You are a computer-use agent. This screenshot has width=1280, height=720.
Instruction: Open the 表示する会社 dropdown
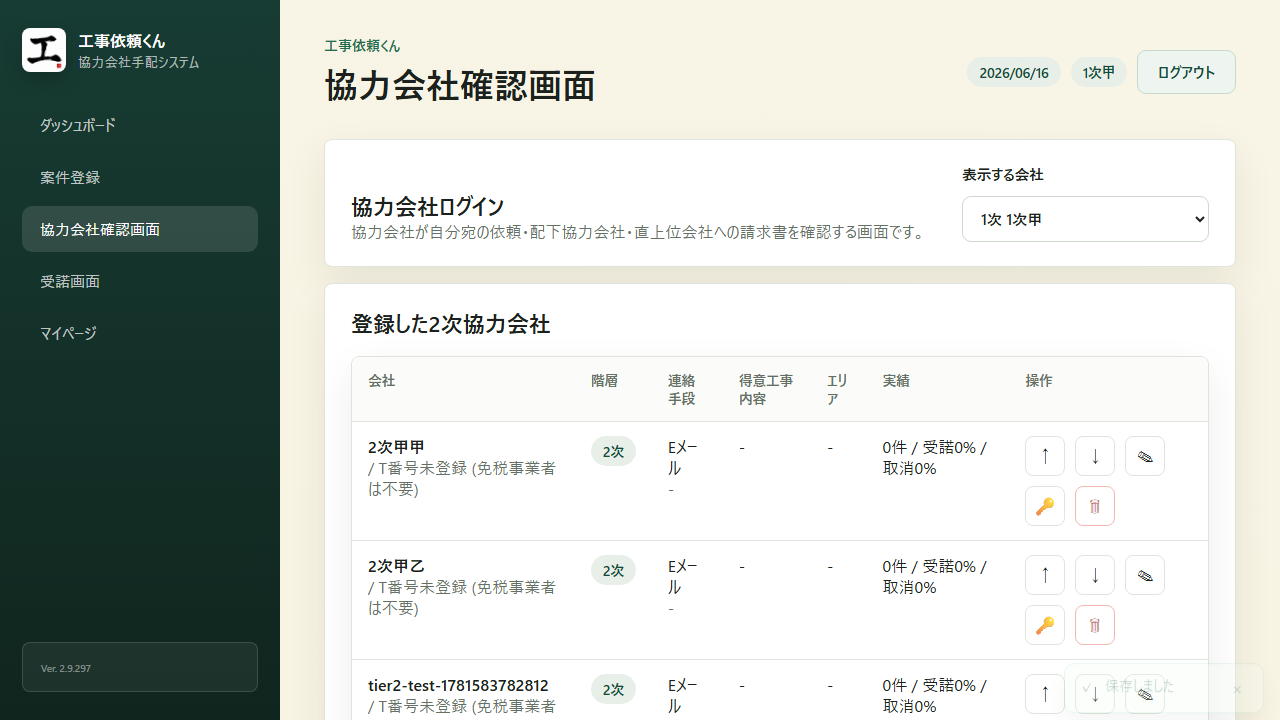click(x=1085, y=219)
